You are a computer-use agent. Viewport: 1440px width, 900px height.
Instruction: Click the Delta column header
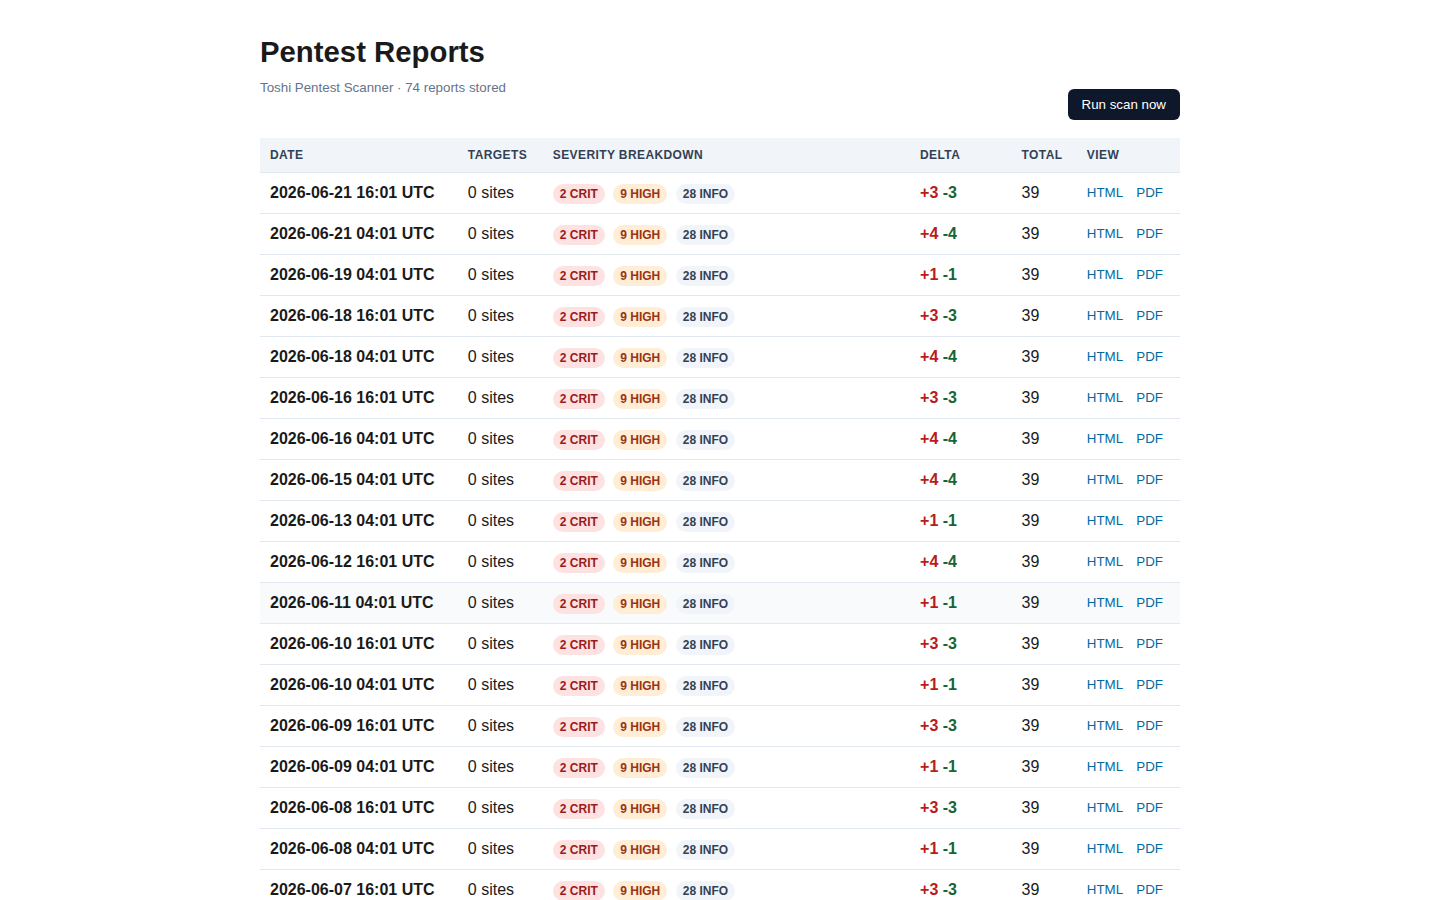[939, 155]
